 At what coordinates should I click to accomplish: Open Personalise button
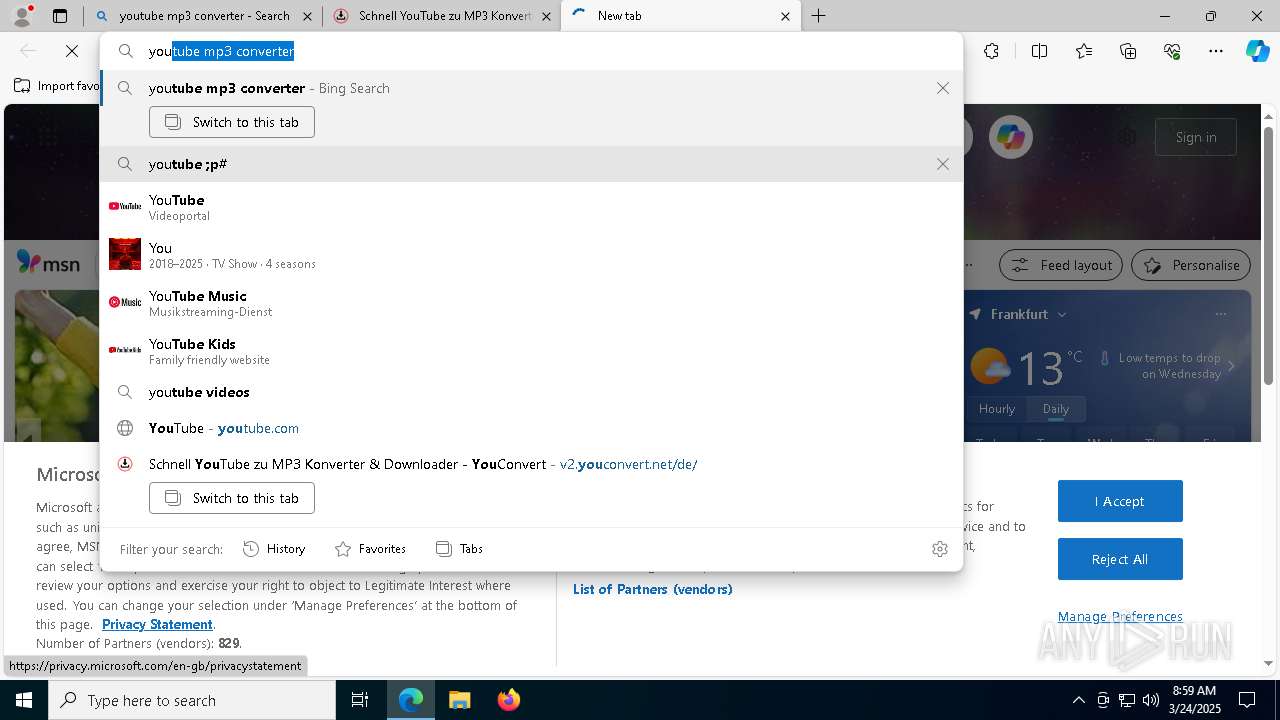tap(1191, 265)
